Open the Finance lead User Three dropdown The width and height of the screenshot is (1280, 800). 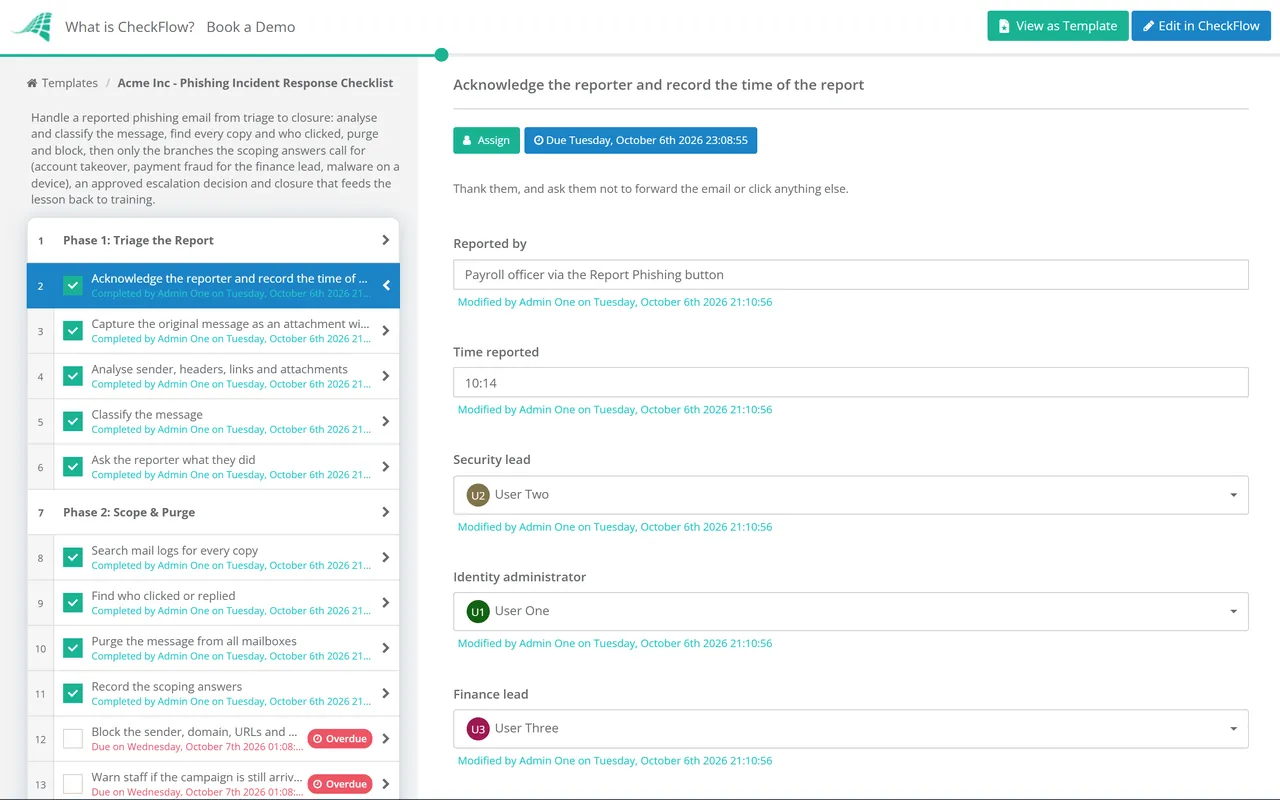point(850,729)
